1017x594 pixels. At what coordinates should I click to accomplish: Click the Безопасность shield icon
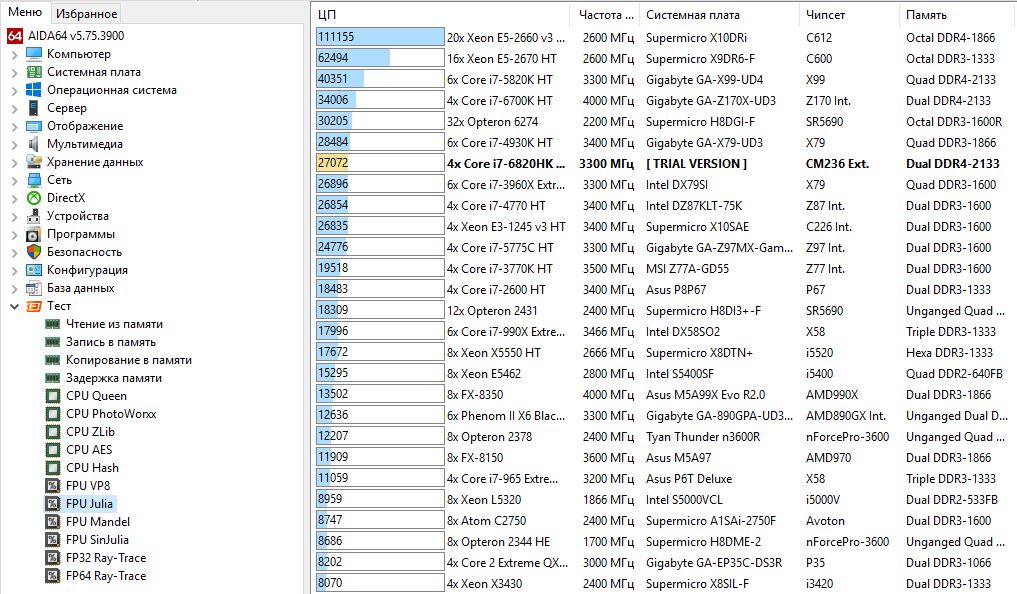[34, 252]
